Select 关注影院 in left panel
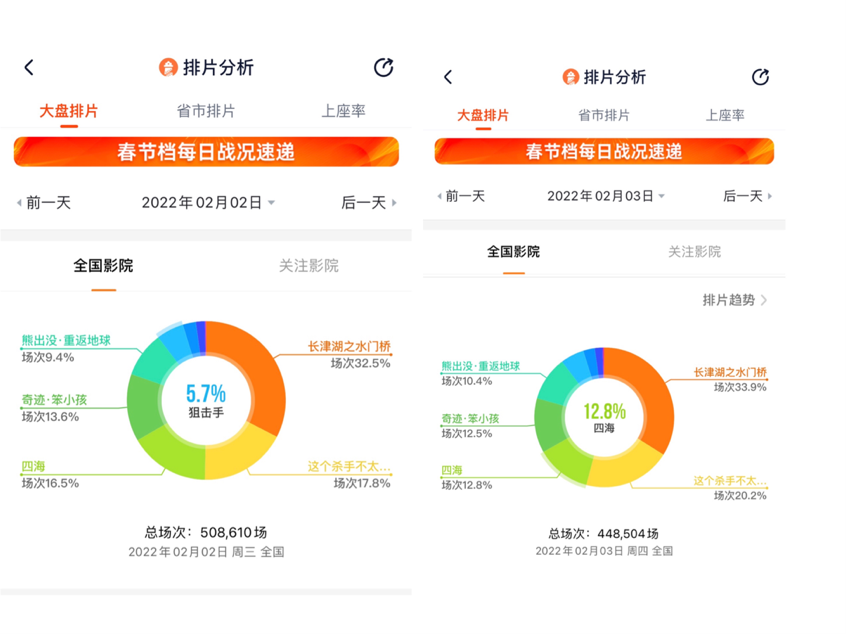Viewport: 846px width, 634px height. click(x=308, y=266)
